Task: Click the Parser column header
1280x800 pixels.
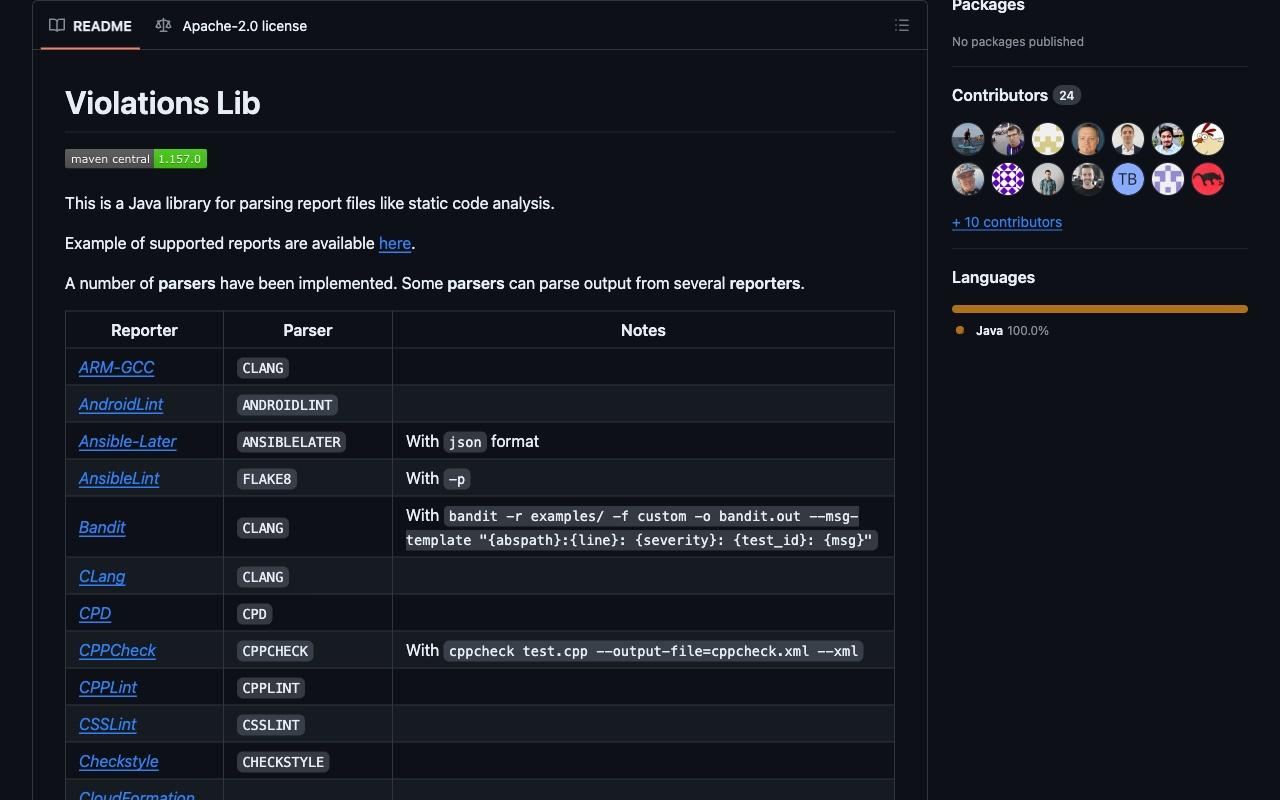Action: click(308, 330)
